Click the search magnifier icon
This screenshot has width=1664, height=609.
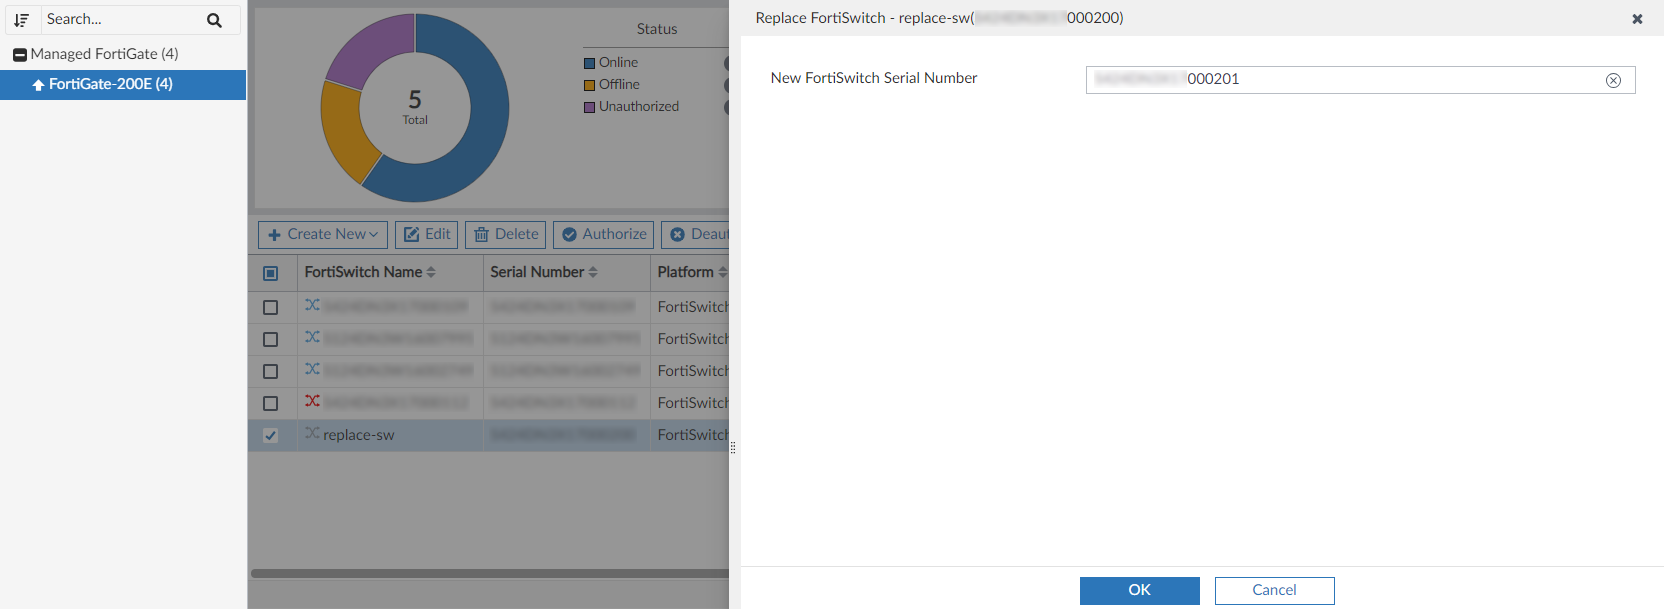tap(214, 20)
